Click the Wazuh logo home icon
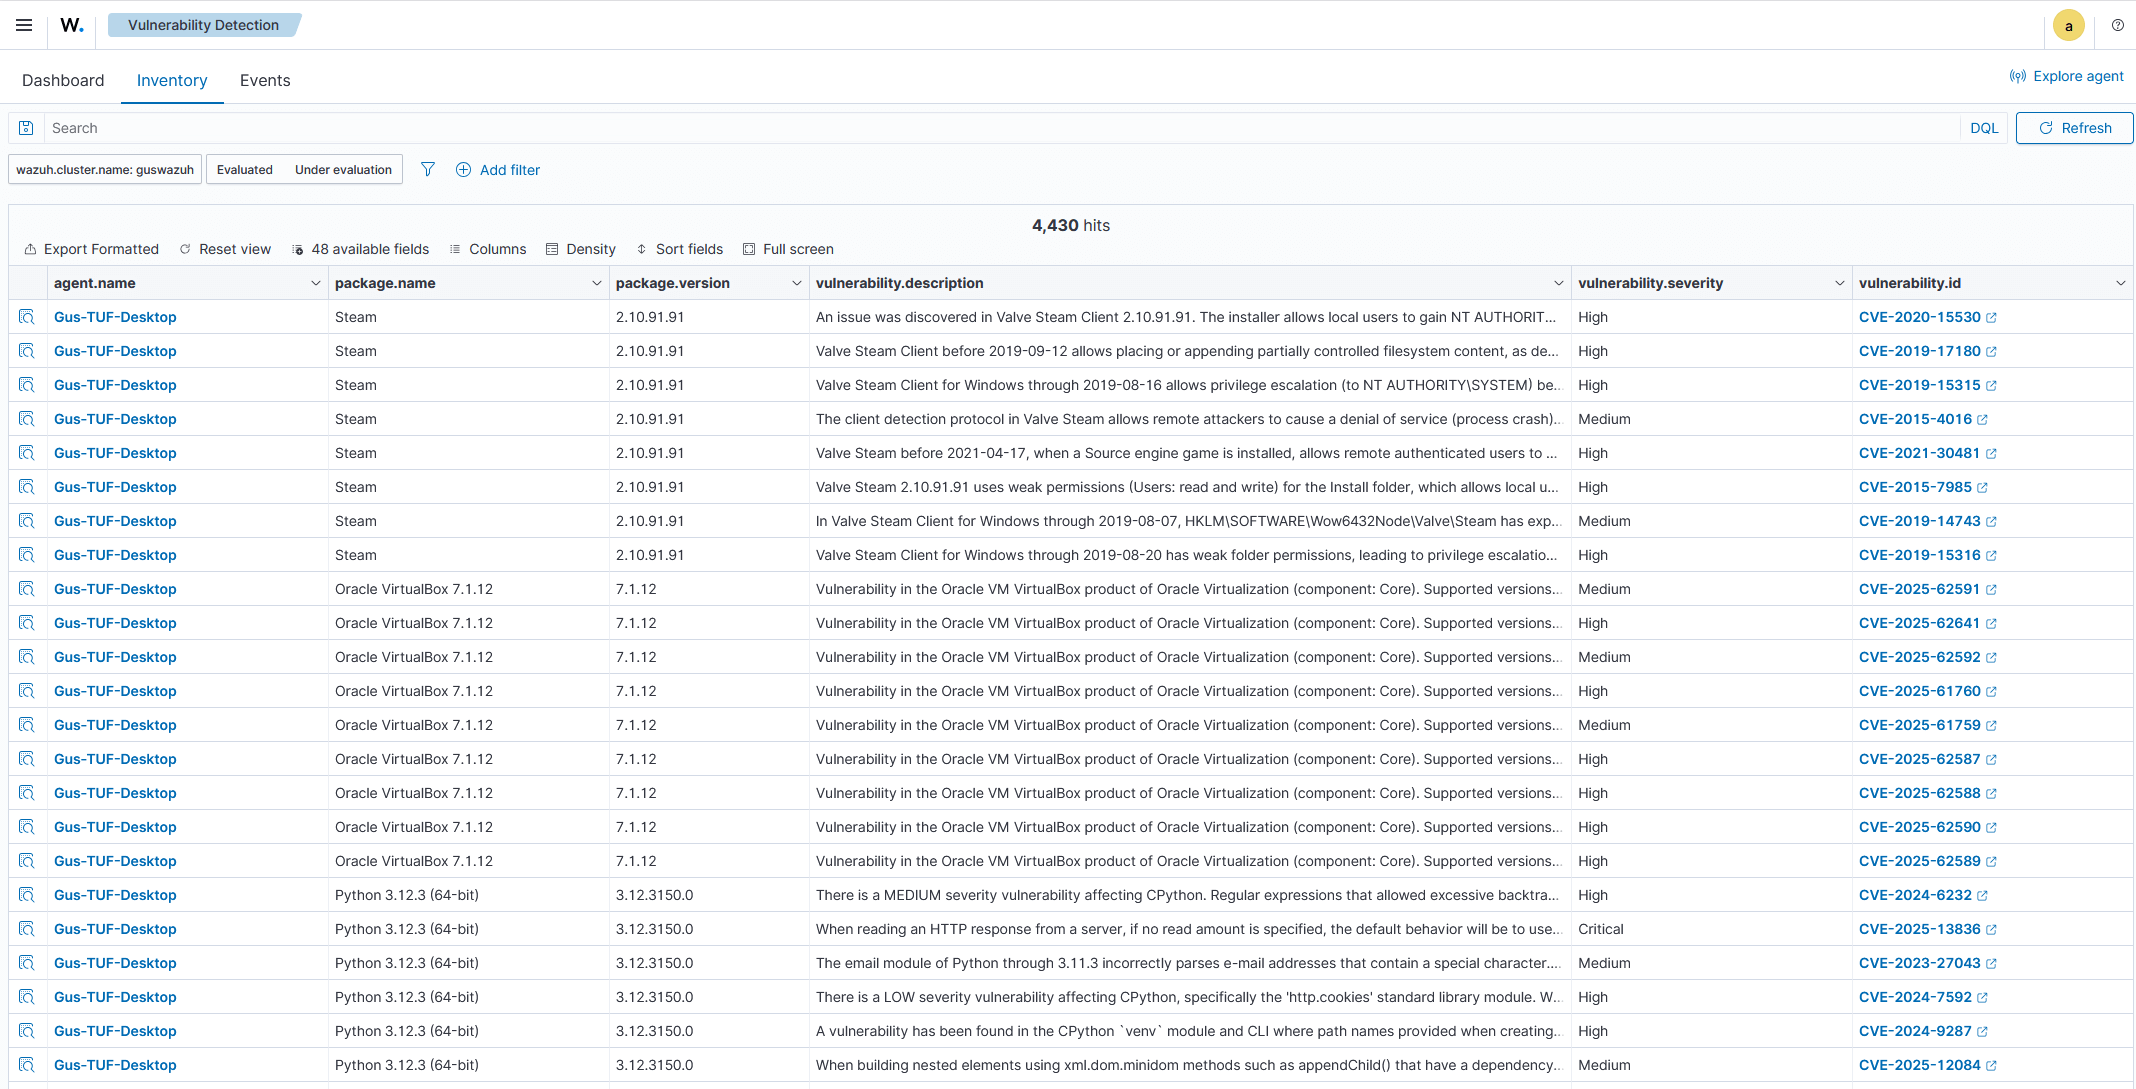This screenshot has height=1089, width=2136. tap(72, 25)
